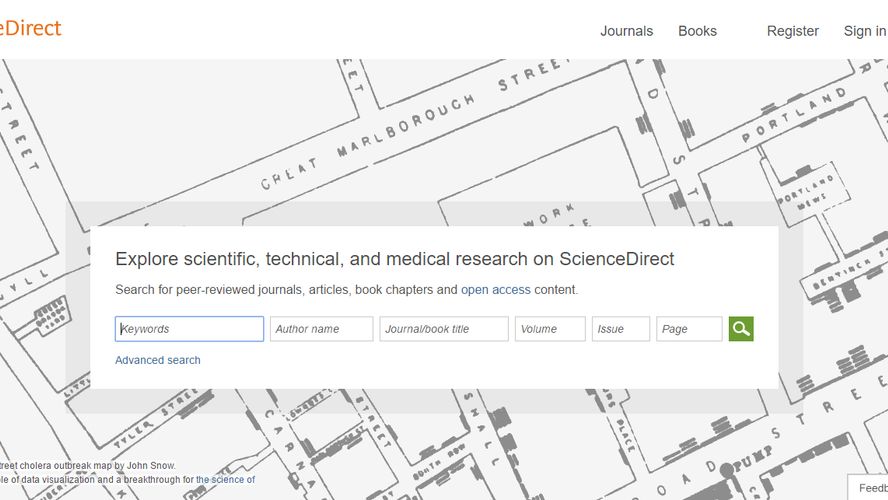This screenshot has width=888, height=500.
Task: Focus the Page input field
Action: point(688,329)
